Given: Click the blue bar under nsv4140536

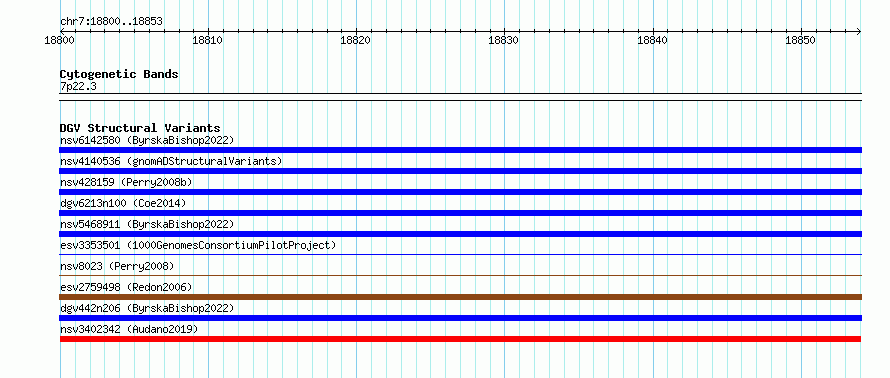Looking at the screenshot, I should tap(460, 171).
